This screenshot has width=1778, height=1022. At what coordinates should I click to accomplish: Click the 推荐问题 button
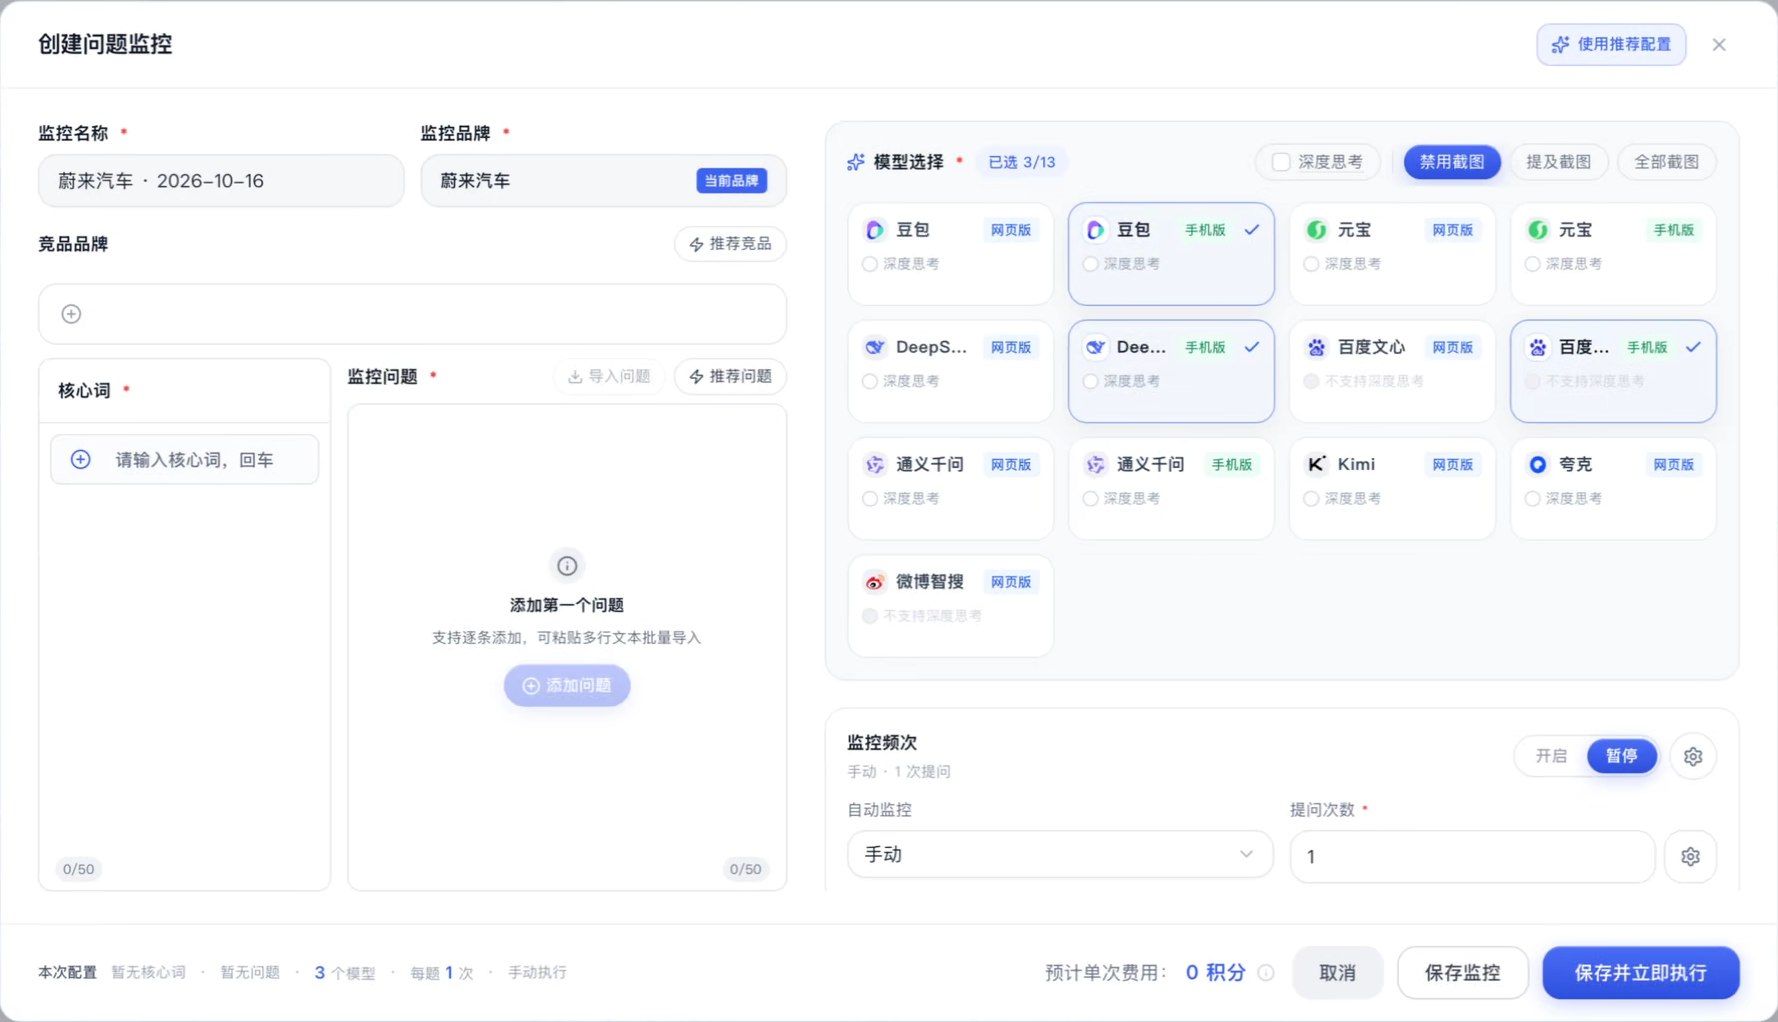(730, 376)
